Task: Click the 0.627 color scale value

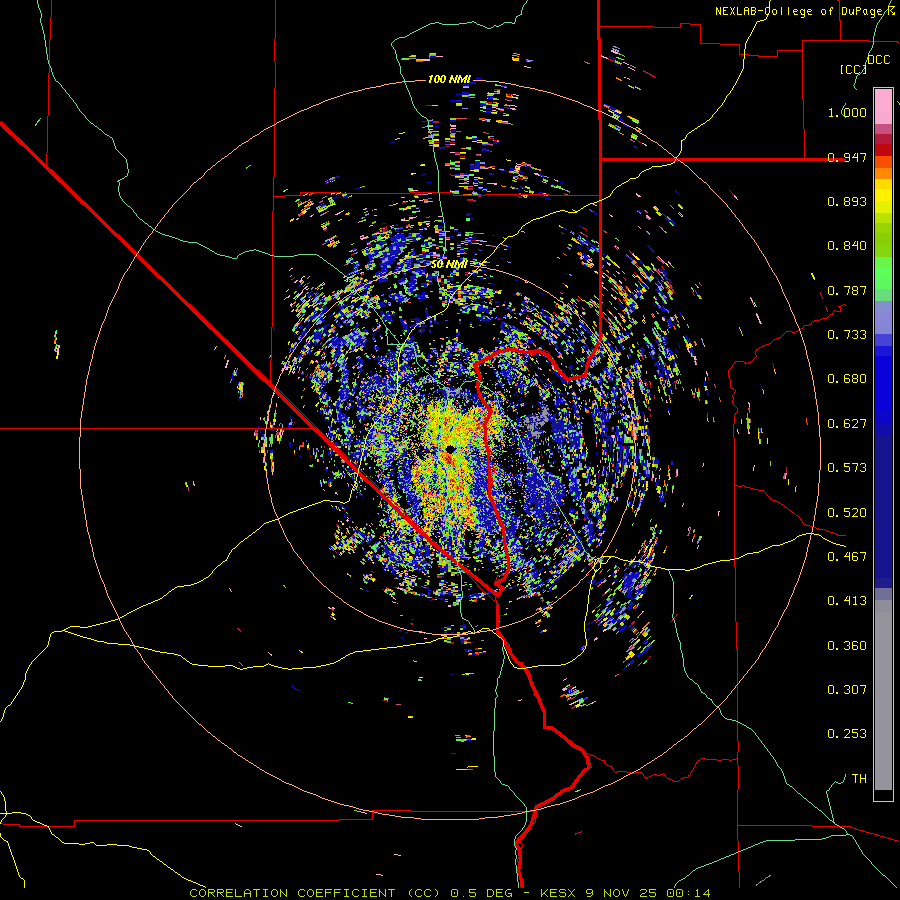Action: click(x=847, y=424)
